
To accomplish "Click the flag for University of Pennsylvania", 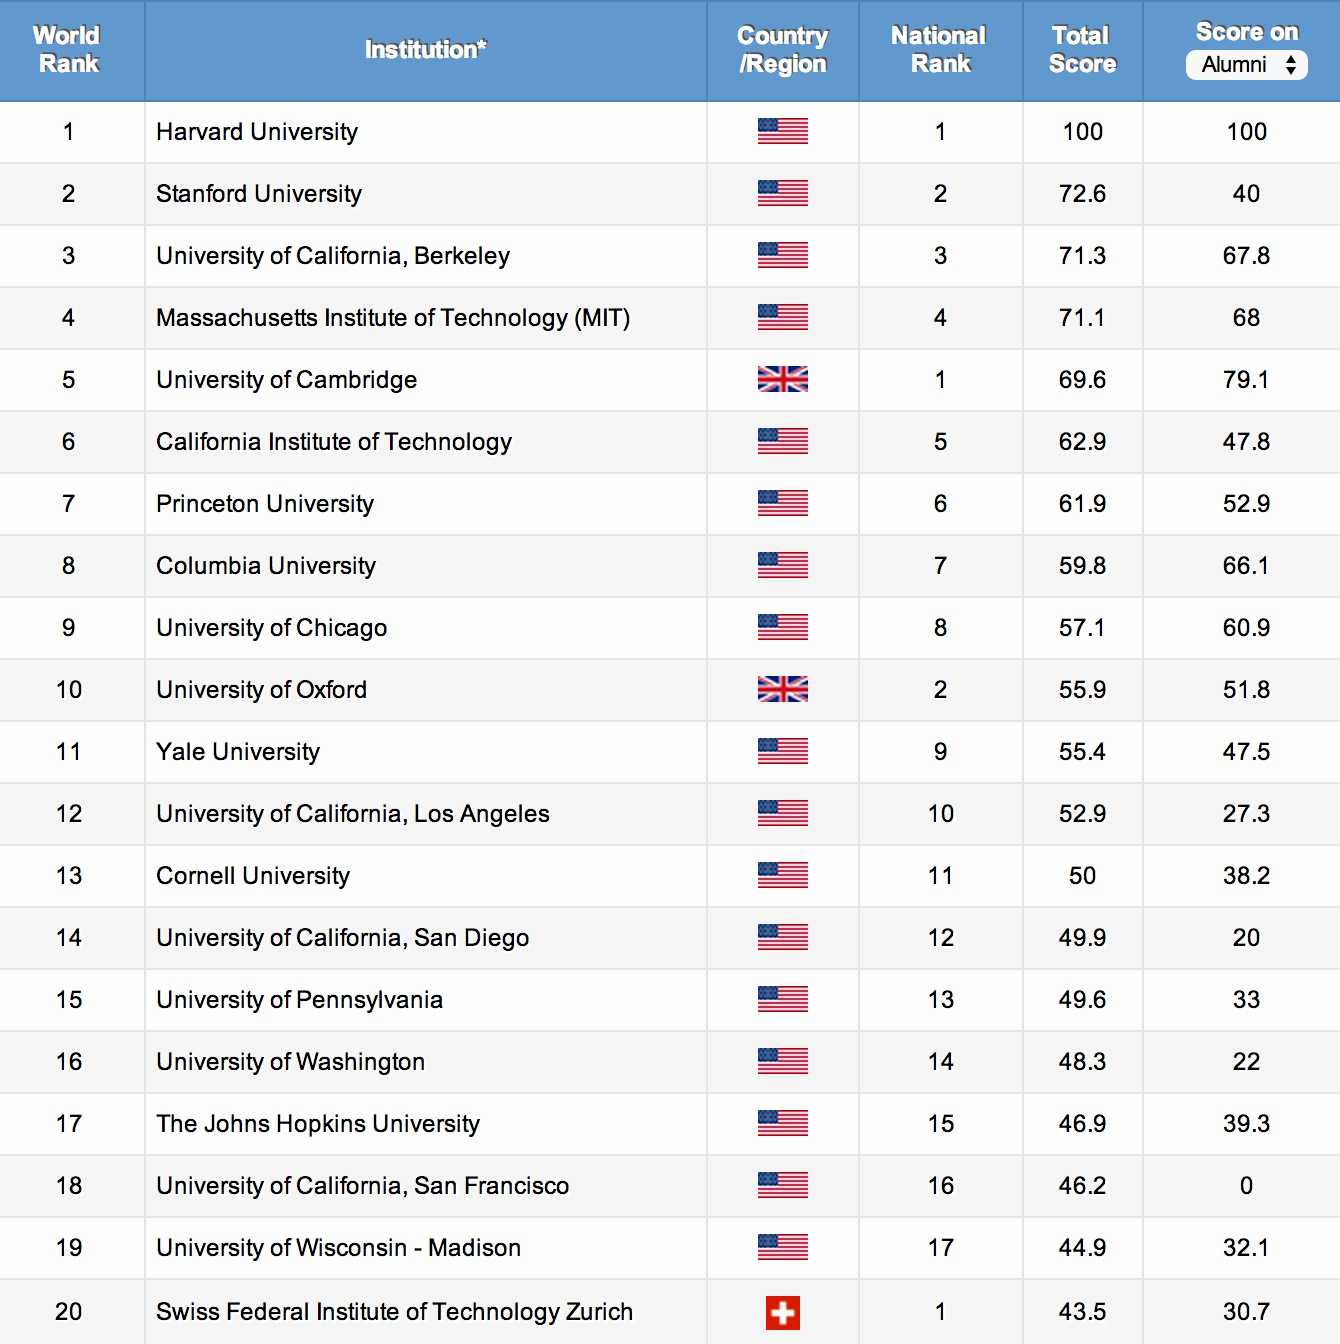I will coord(783,999).
